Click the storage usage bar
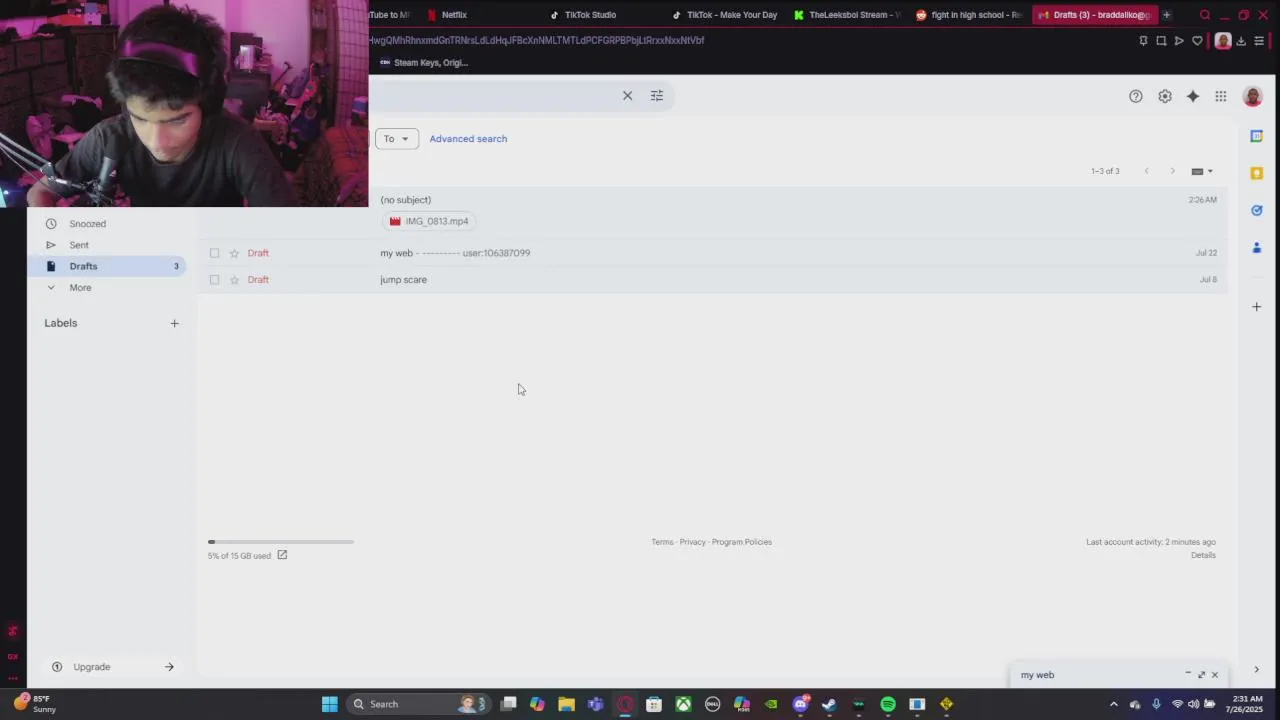Screen dimensions: 1280x720 click(281, 542)
